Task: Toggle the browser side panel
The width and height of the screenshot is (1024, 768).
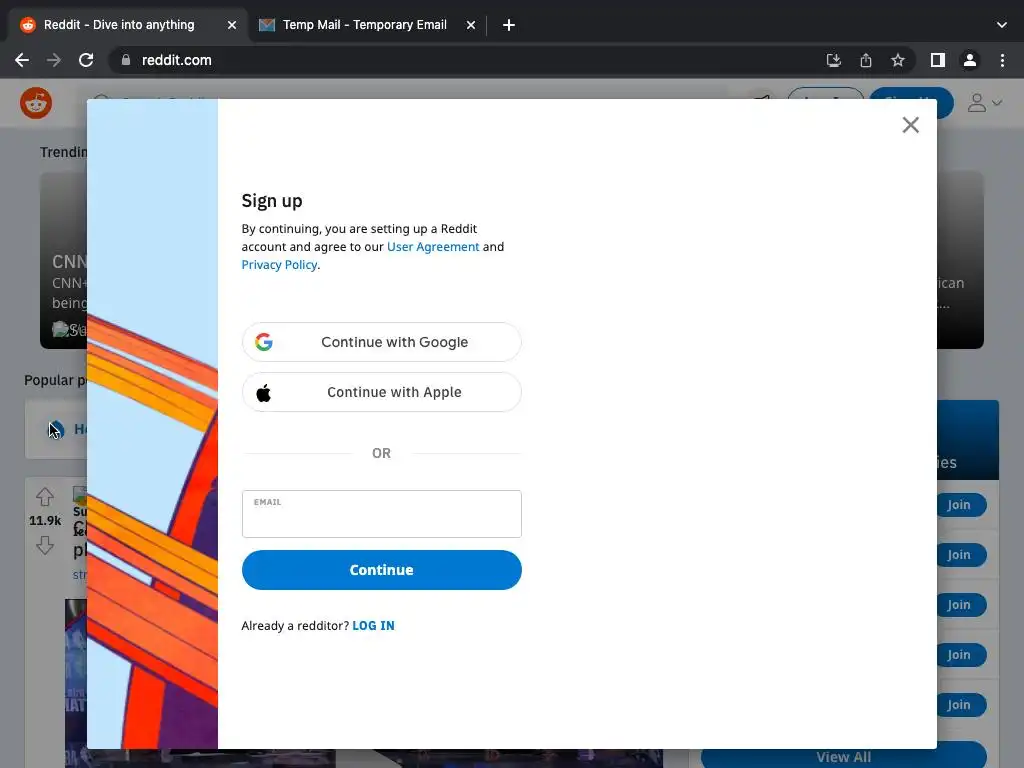Action: pos(938,60)
